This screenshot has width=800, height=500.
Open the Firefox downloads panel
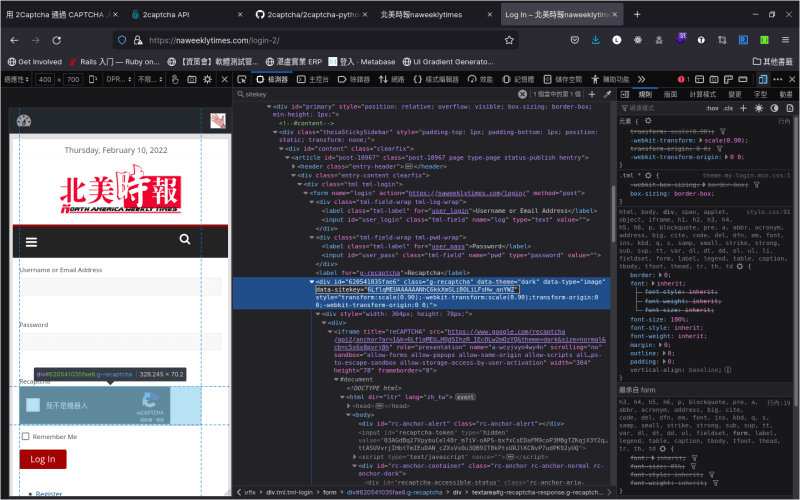click(595, 40)
